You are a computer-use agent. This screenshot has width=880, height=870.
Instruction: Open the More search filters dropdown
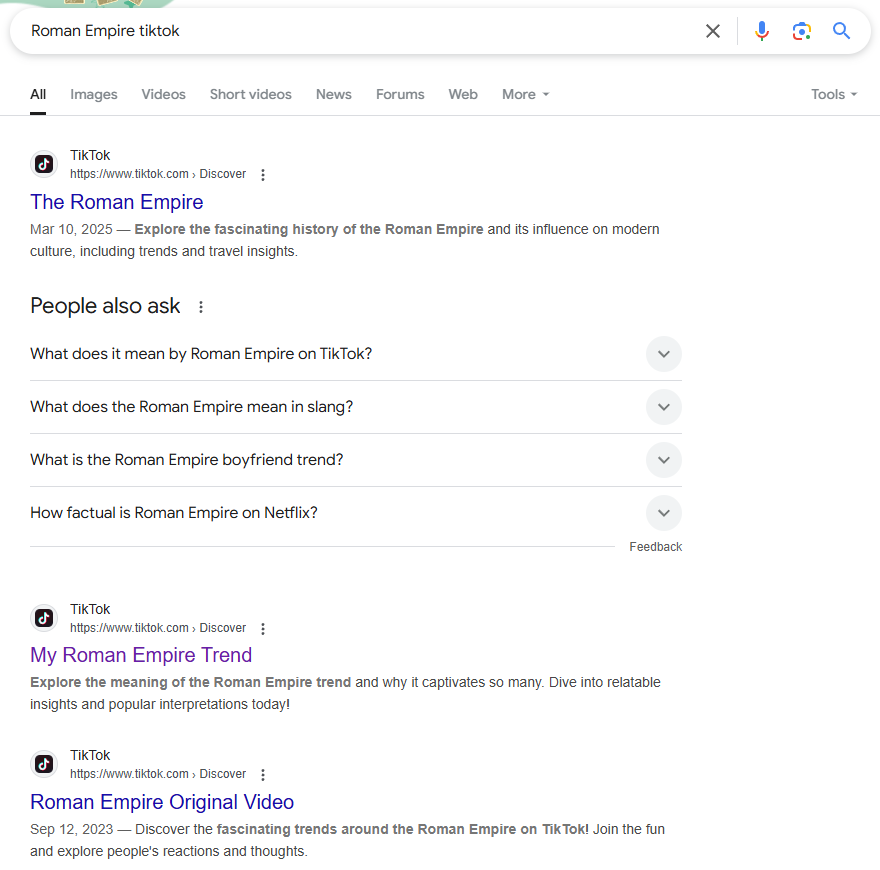(525, 94)
